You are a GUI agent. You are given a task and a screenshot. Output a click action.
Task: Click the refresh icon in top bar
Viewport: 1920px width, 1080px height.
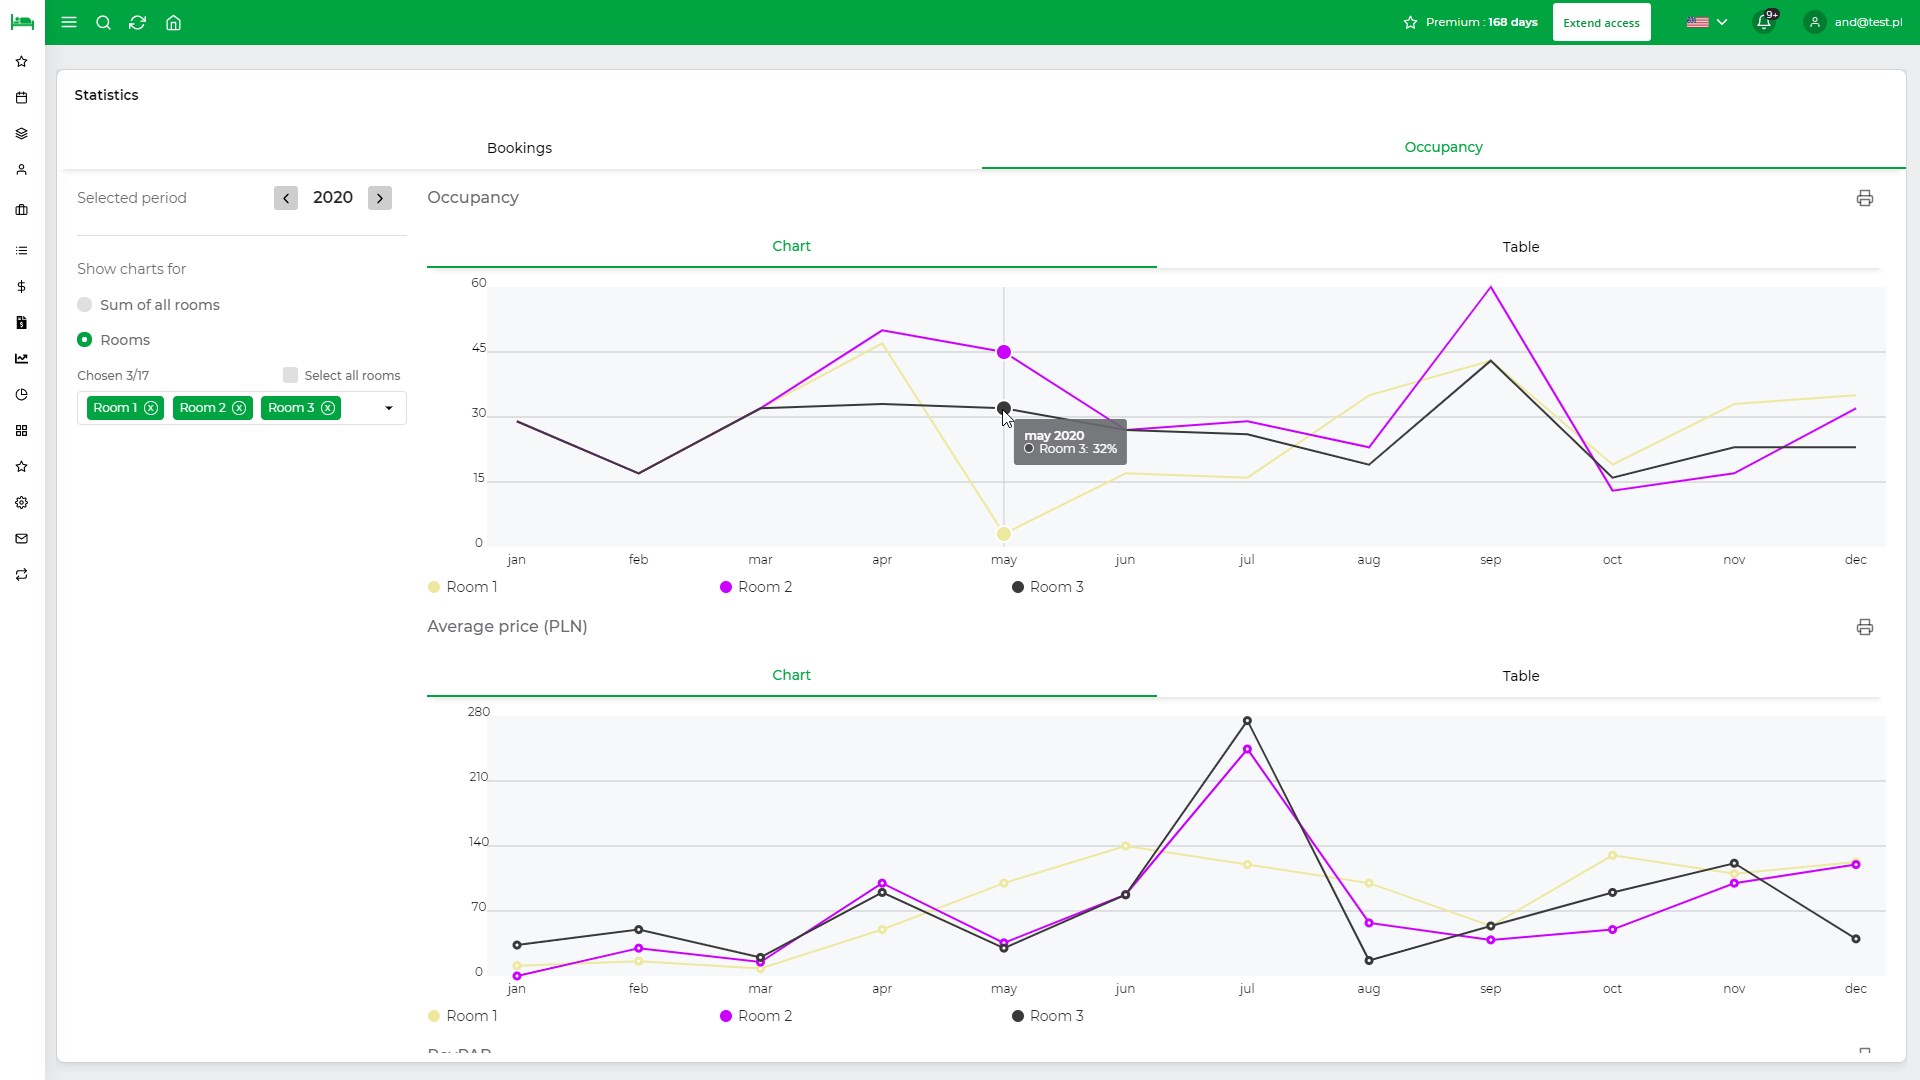138,22
